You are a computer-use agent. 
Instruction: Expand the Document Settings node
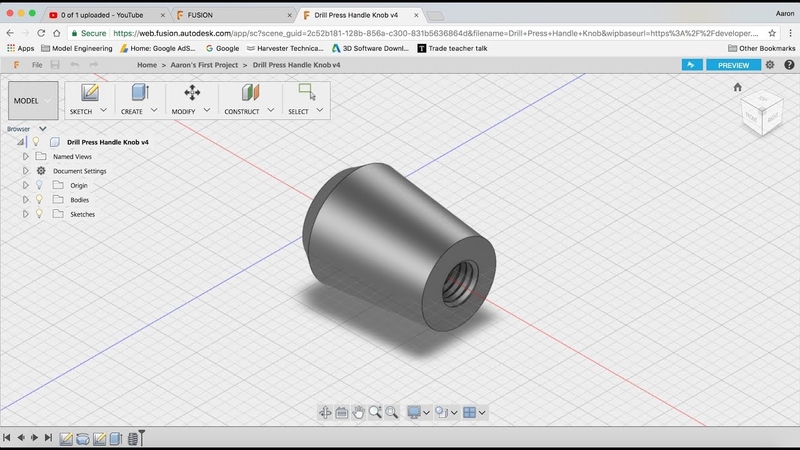click(x=26, y=171)
